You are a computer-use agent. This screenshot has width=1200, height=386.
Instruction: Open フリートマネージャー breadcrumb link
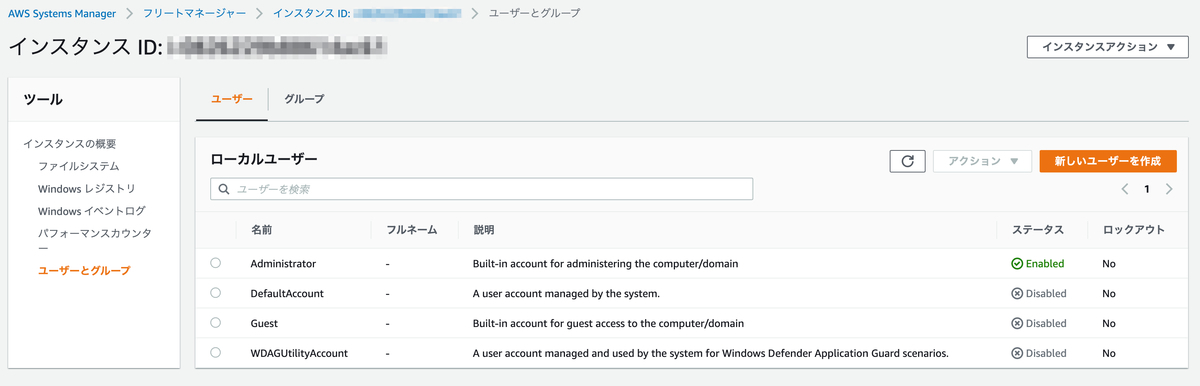pos(196,14)
